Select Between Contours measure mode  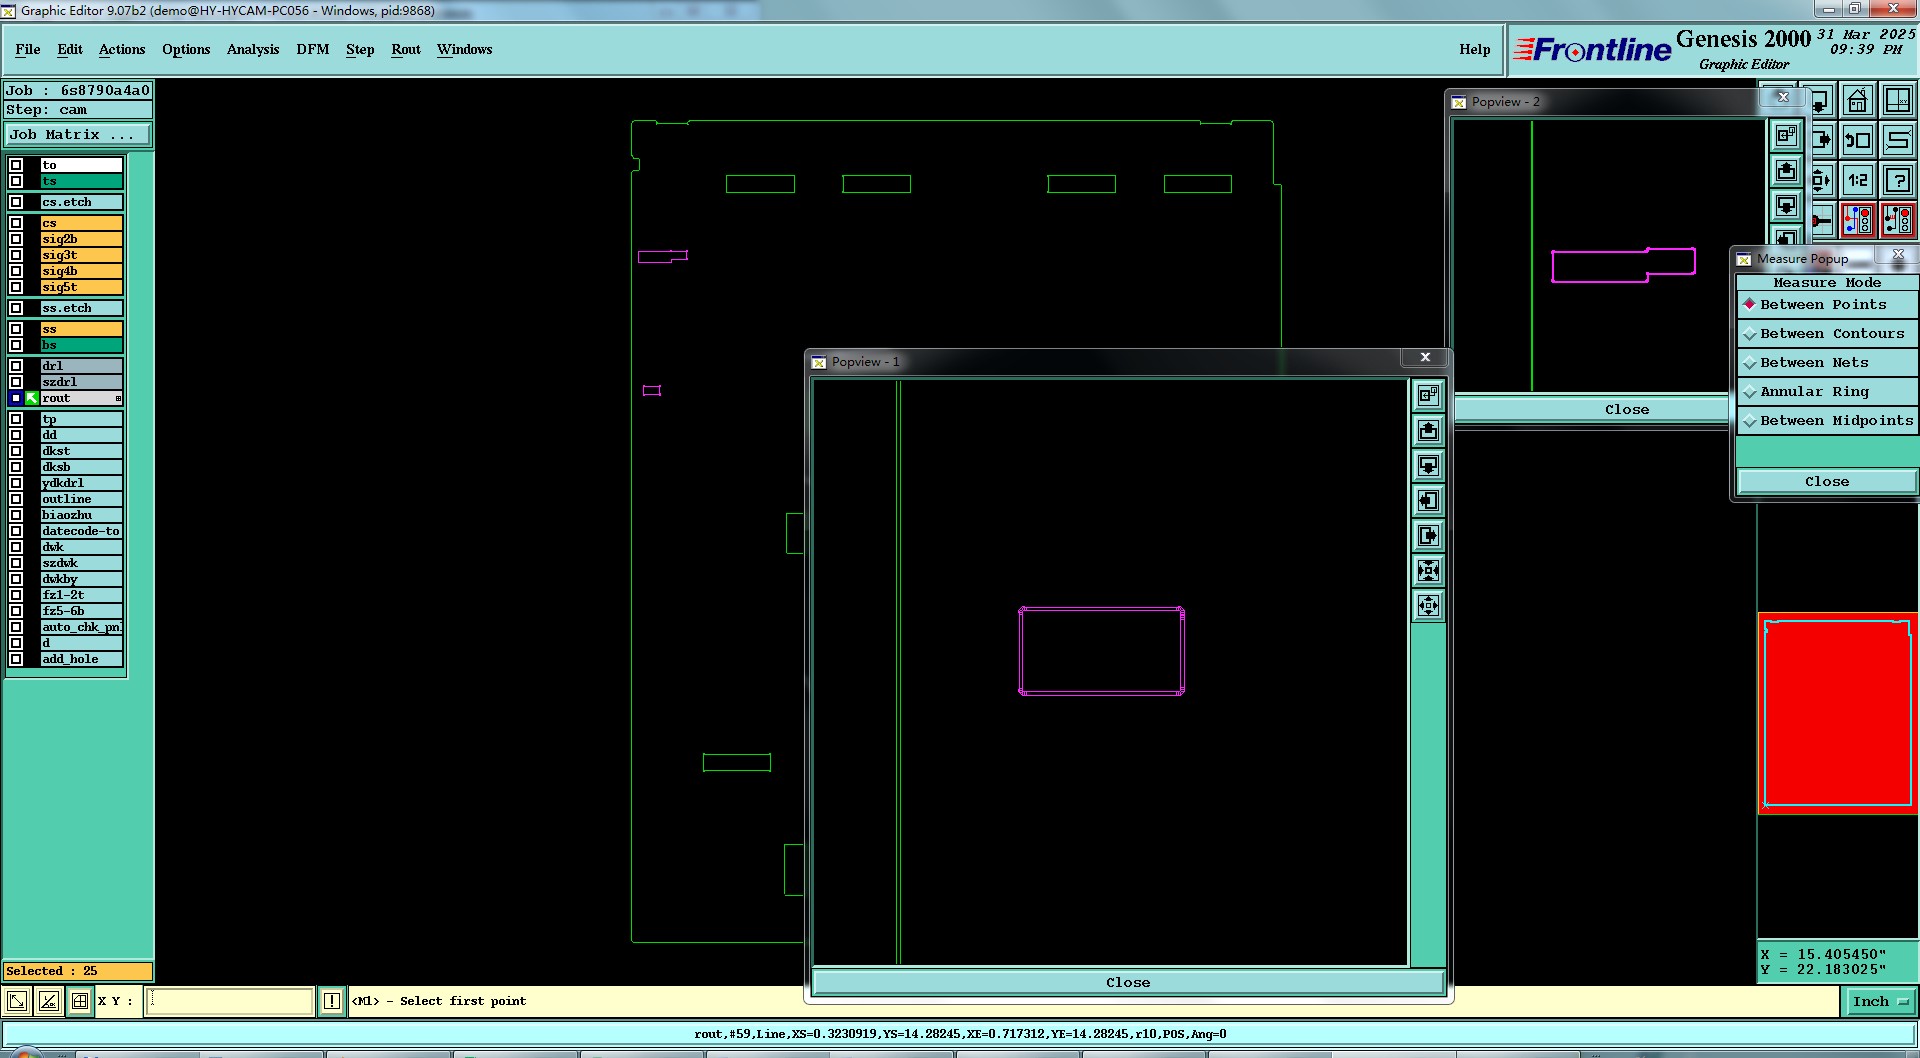tap(1827, 333)
